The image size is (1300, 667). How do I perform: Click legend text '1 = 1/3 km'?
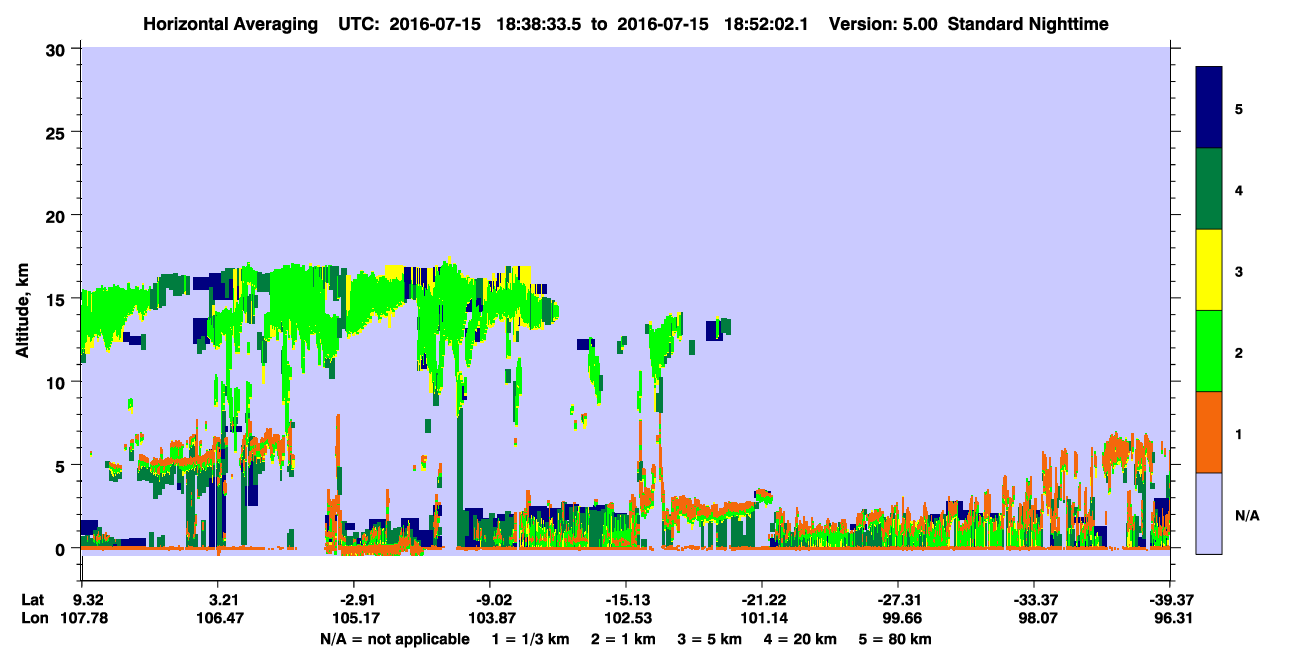530,639
